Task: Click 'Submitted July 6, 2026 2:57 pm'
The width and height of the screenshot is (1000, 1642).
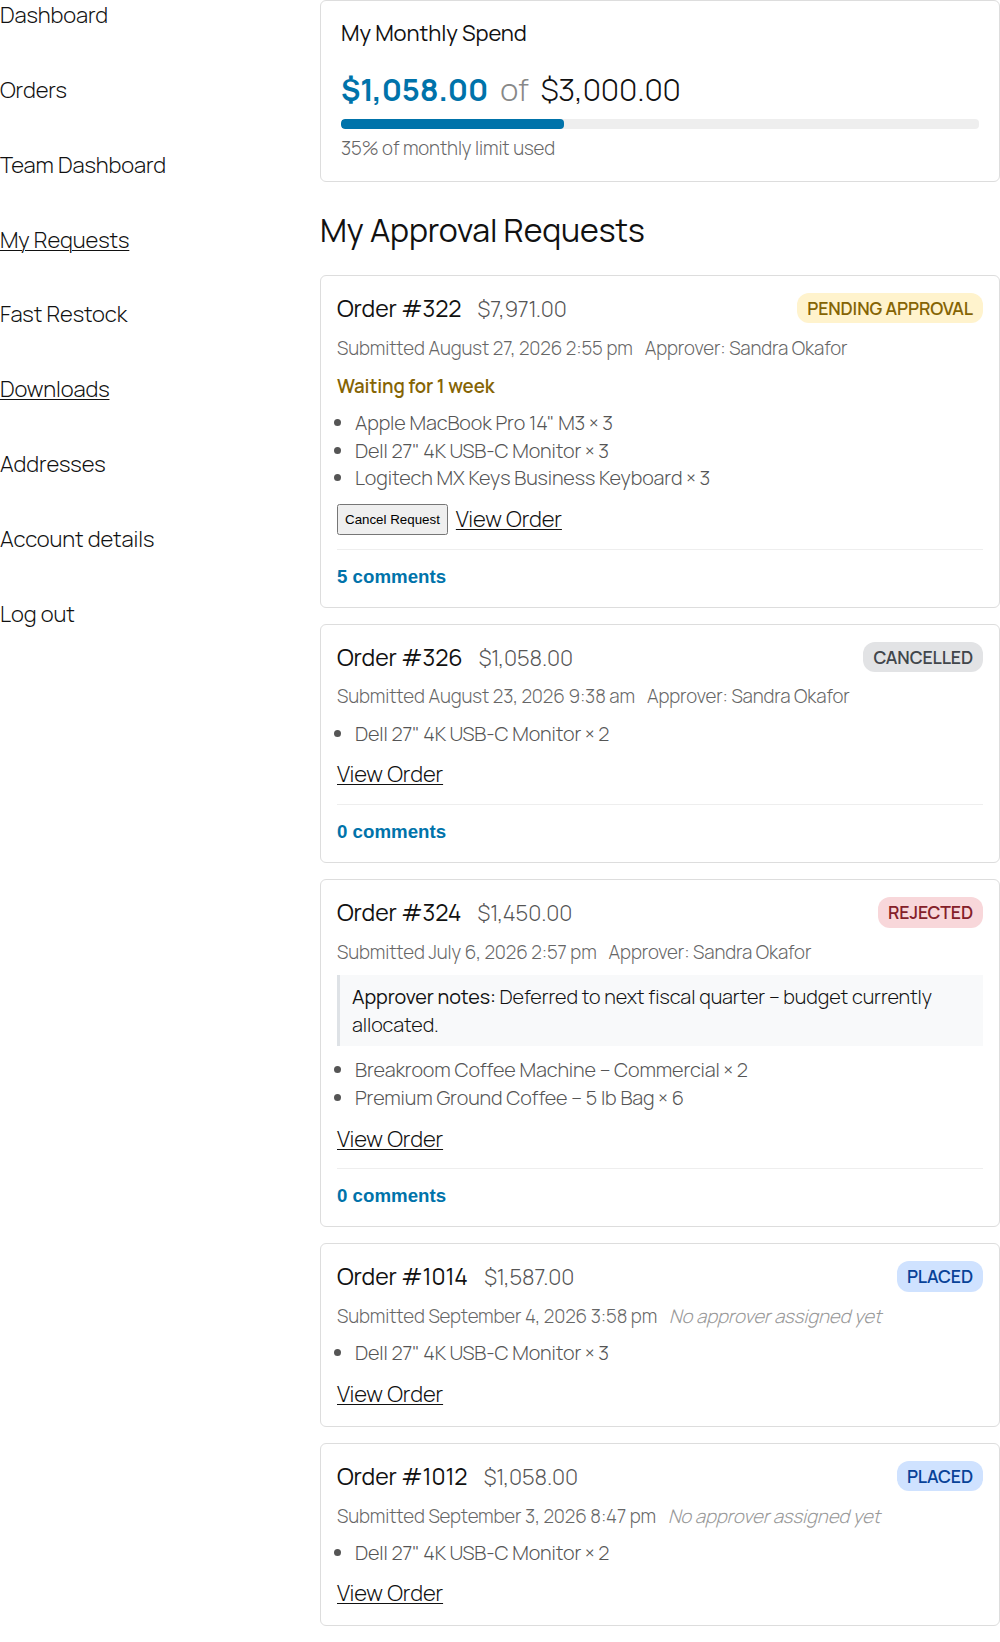Action: click(467, 952)
